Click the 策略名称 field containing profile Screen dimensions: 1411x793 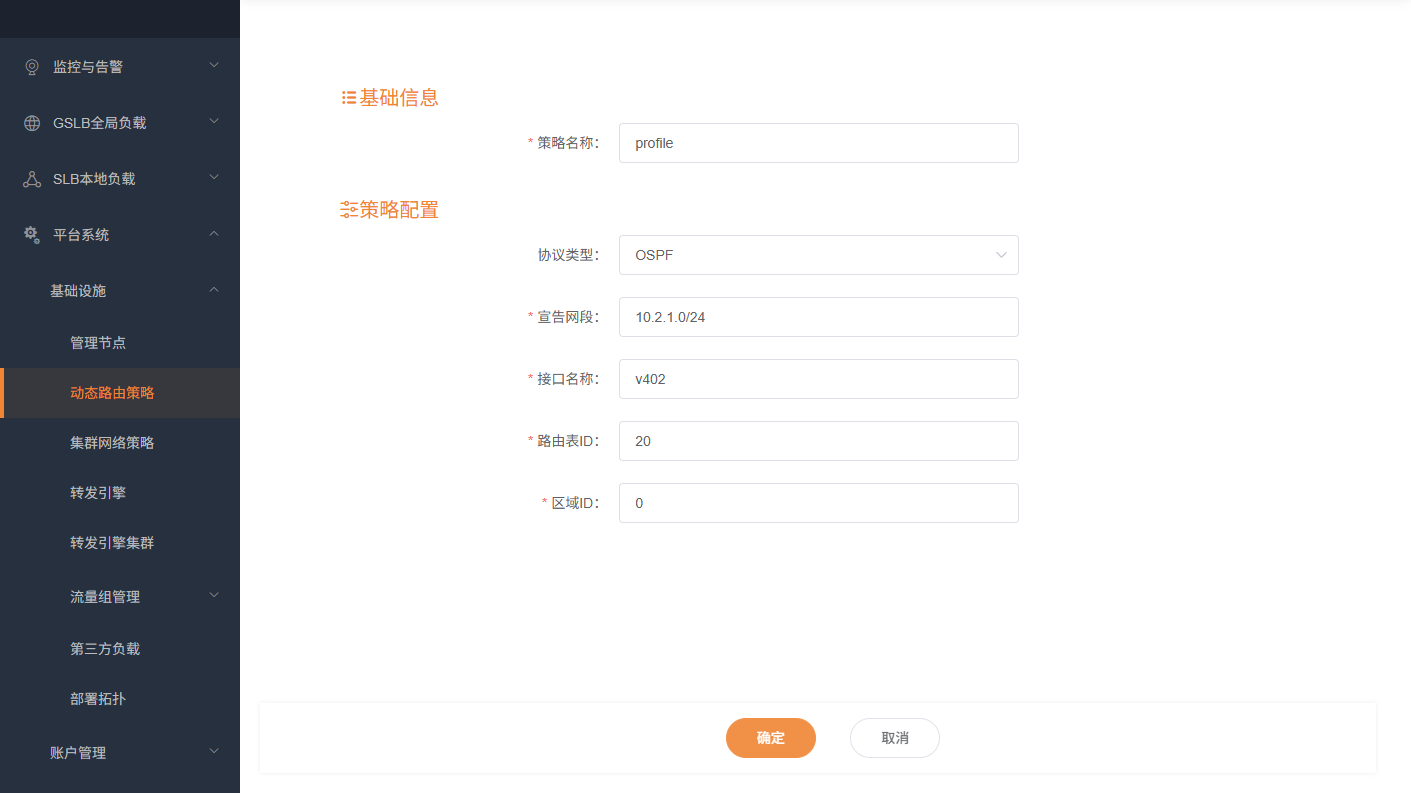point(818,143)
